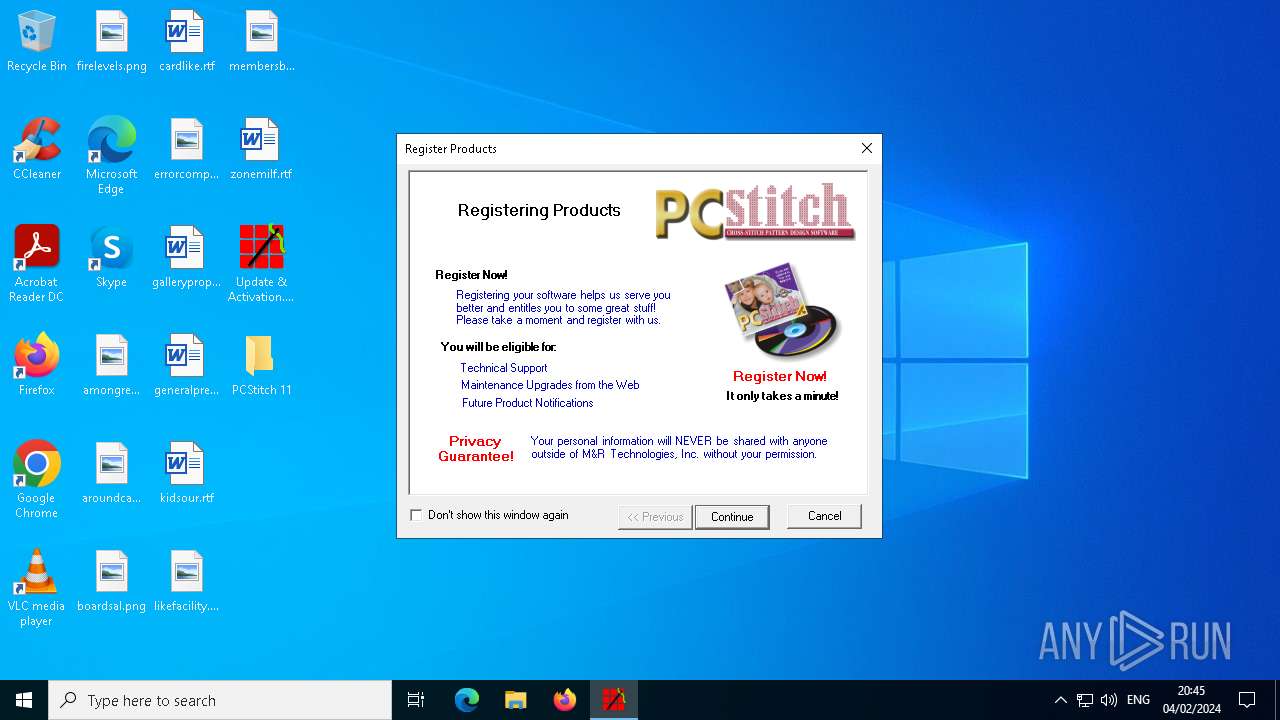Open Acrobat Reader DC shortcut
Image resolution: width=1280 pixels, height=720 pixels.
[37, 264]
